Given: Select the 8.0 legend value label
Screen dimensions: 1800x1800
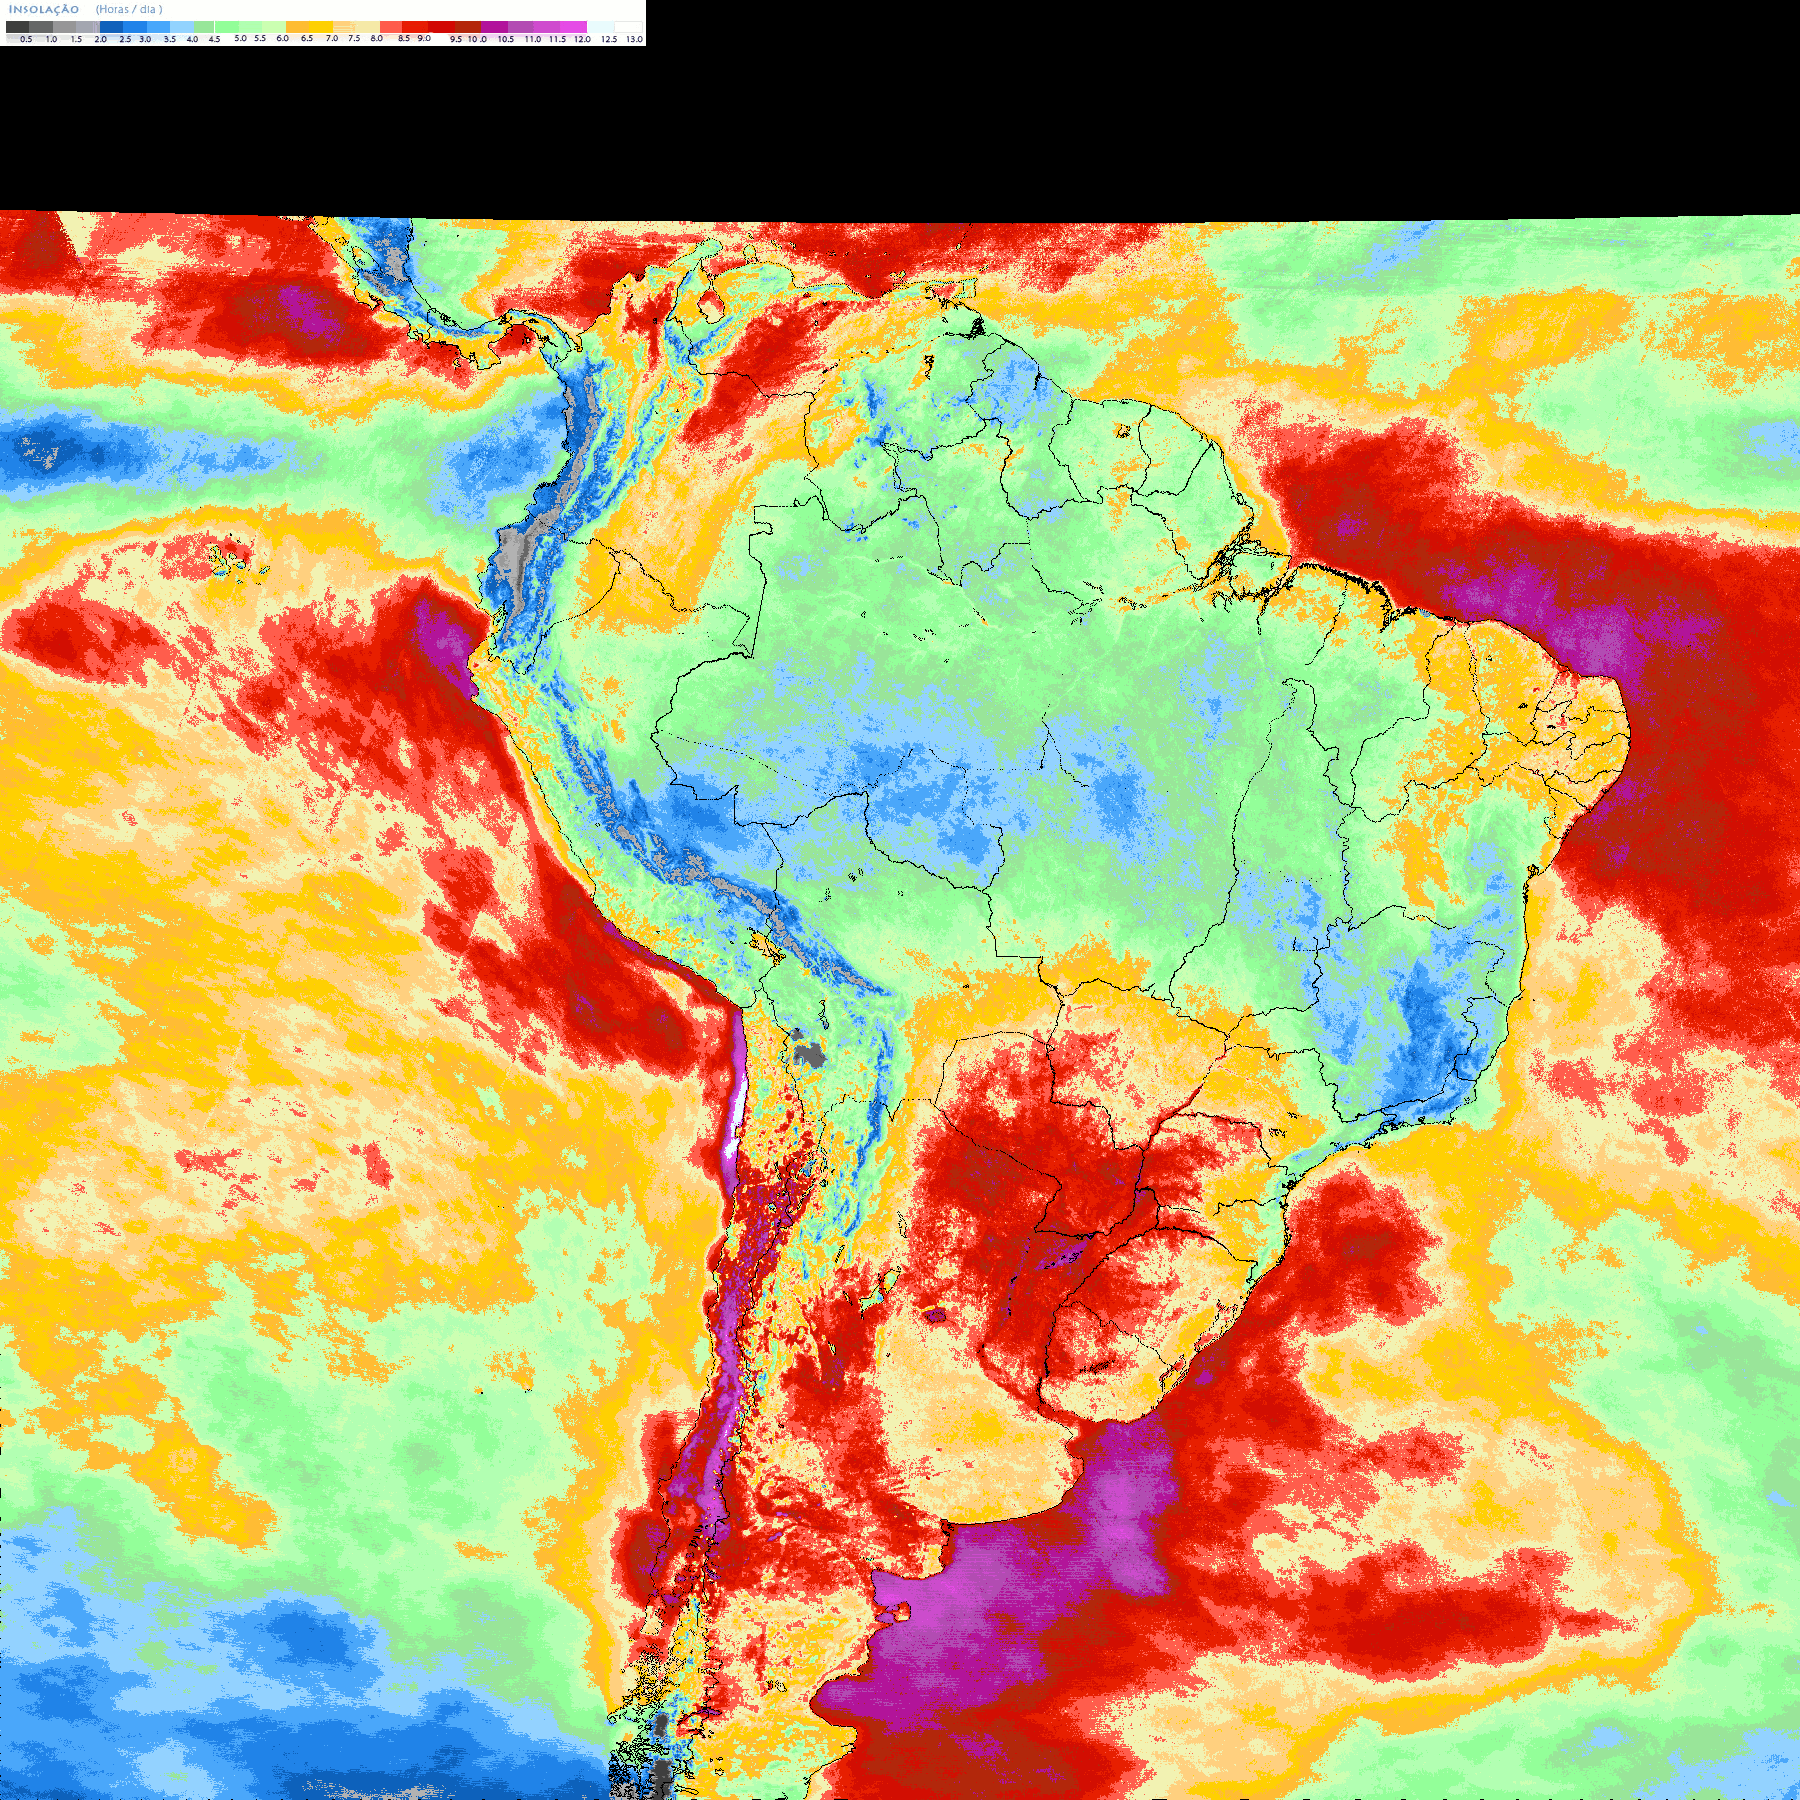Looking at the screenshot, I should 377,38.
